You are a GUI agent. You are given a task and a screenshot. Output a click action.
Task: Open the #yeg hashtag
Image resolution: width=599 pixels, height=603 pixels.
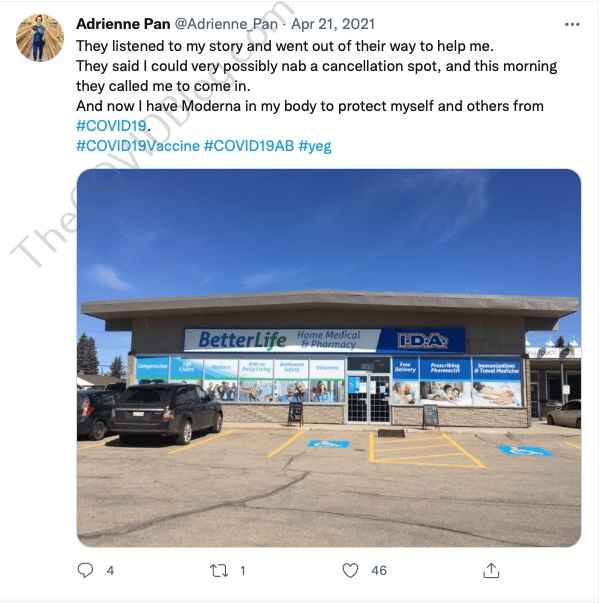pyautogui.click(x=315, y=146)
